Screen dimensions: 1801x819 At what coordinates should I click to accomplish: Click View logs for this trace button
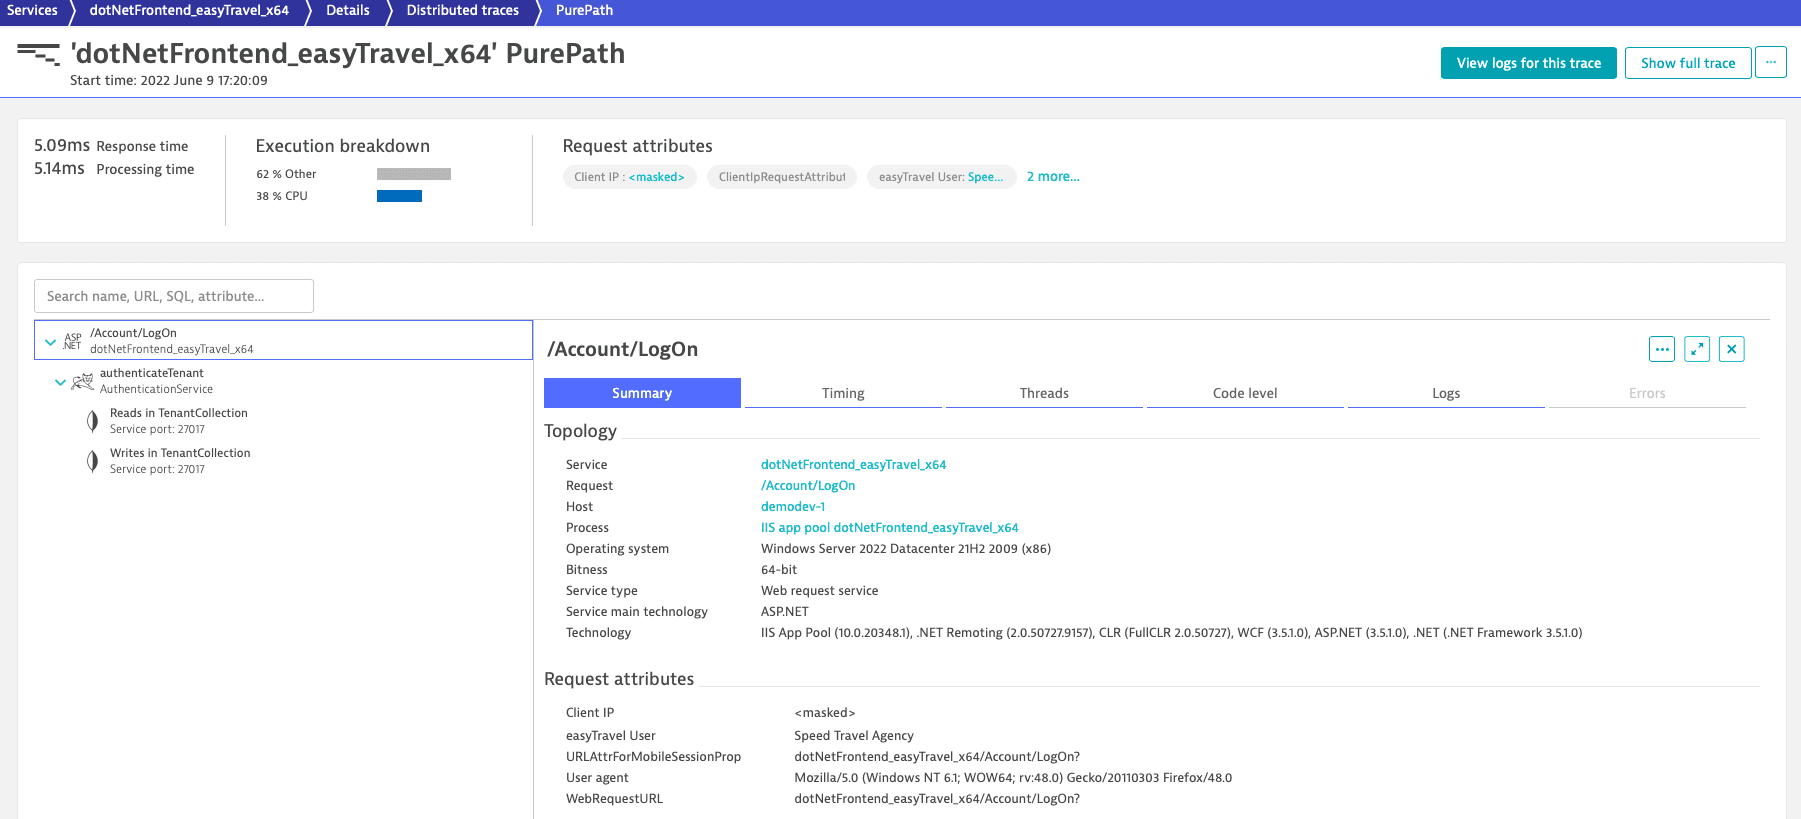(x=1527, y=63)
